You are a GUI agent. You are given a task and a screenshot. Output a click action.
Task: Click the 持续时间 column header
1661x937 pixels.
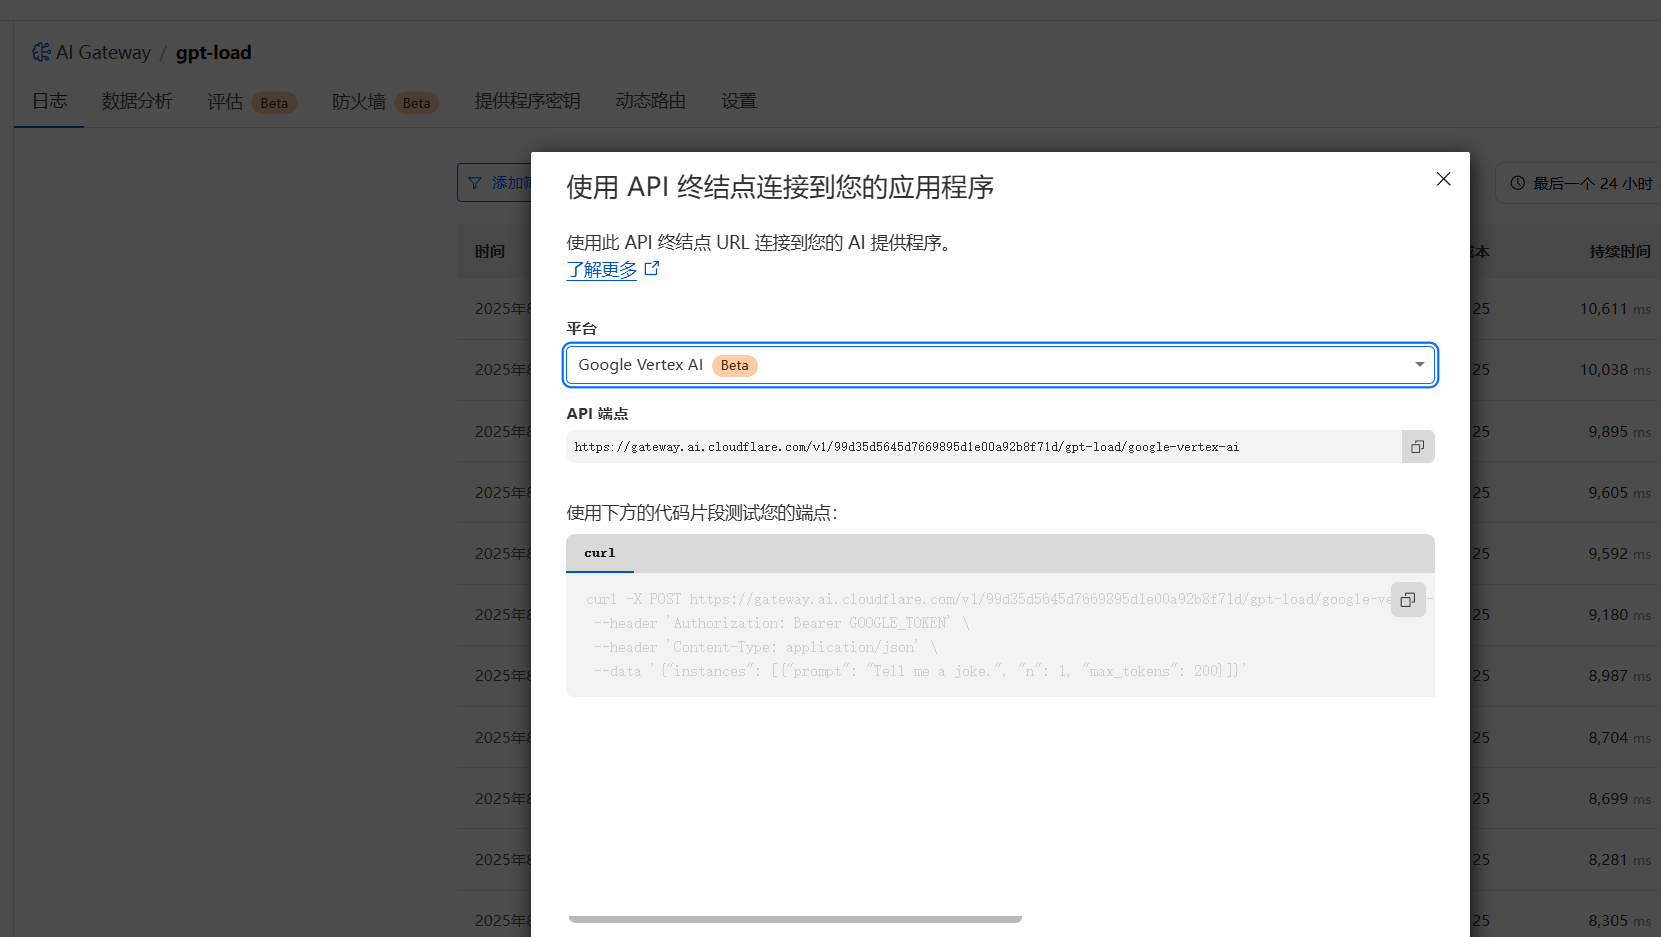pyautogui.click(x=1620, y=252)
